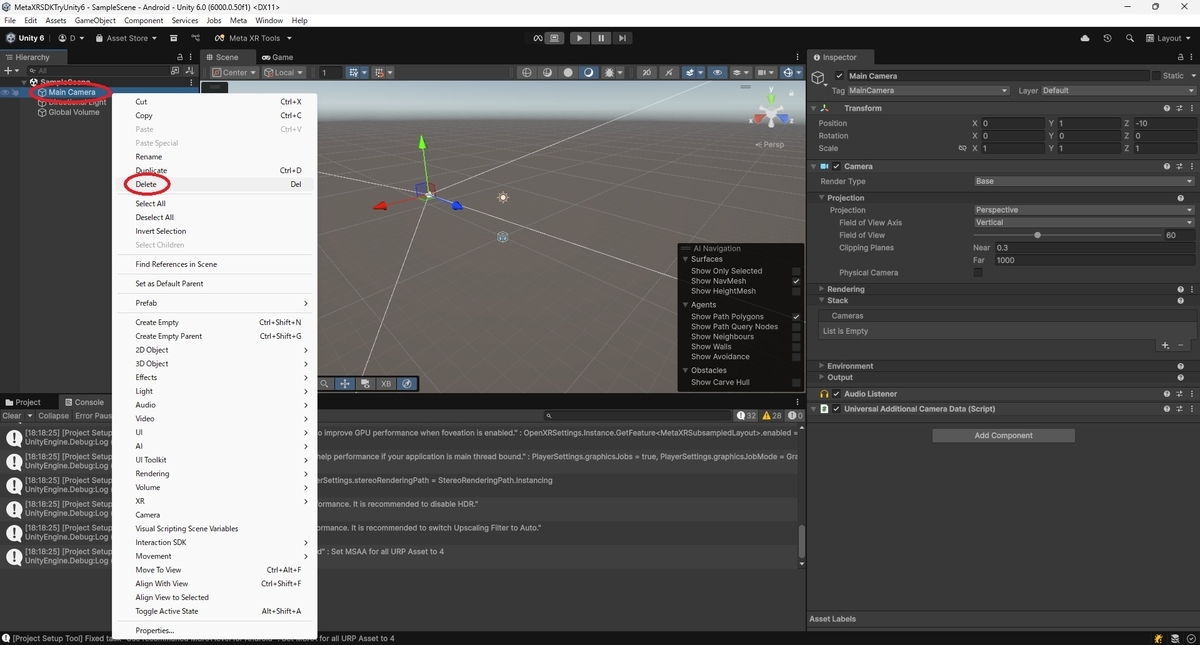The height and width of the screenshot is (645, 1200).
Task: Select the Move tool in the scene overlay
Action: [345, 383]
